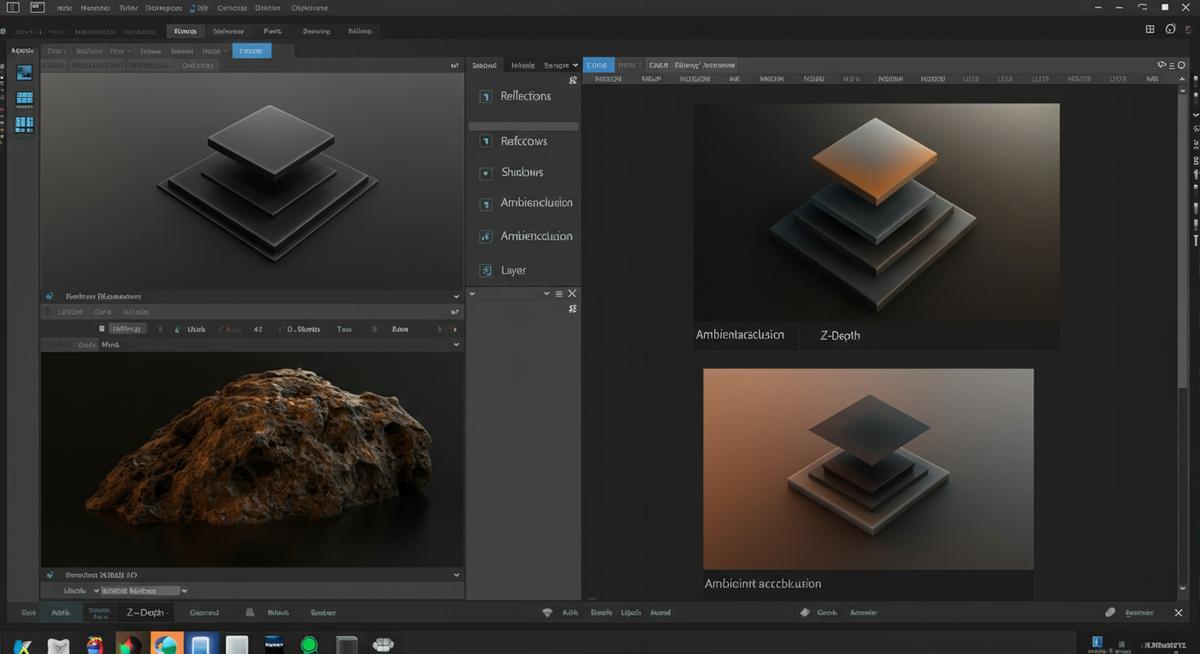Image resolution: width=1200 pixels, height=654 pixels.
Task: Click the icon beside the Layer entry
Action: [x=486, y=271]
